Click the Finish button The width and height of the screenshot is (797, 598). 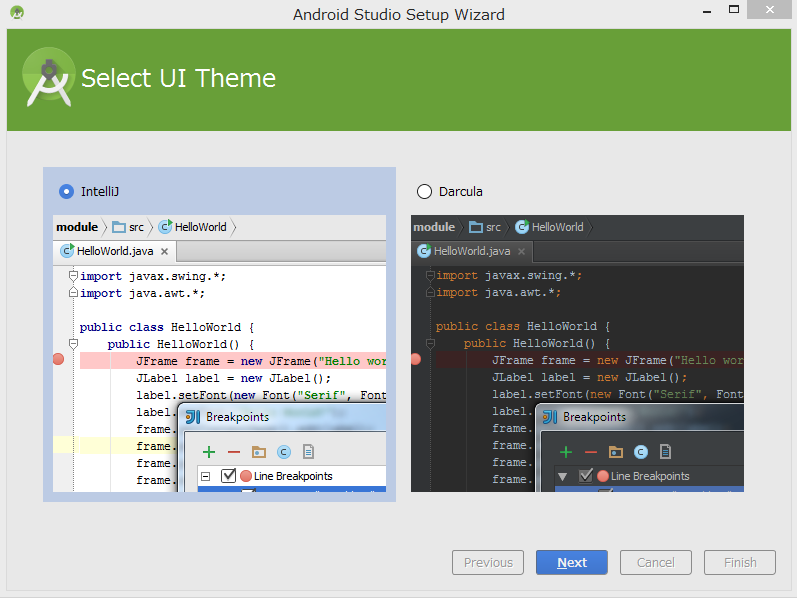(740, 562)
